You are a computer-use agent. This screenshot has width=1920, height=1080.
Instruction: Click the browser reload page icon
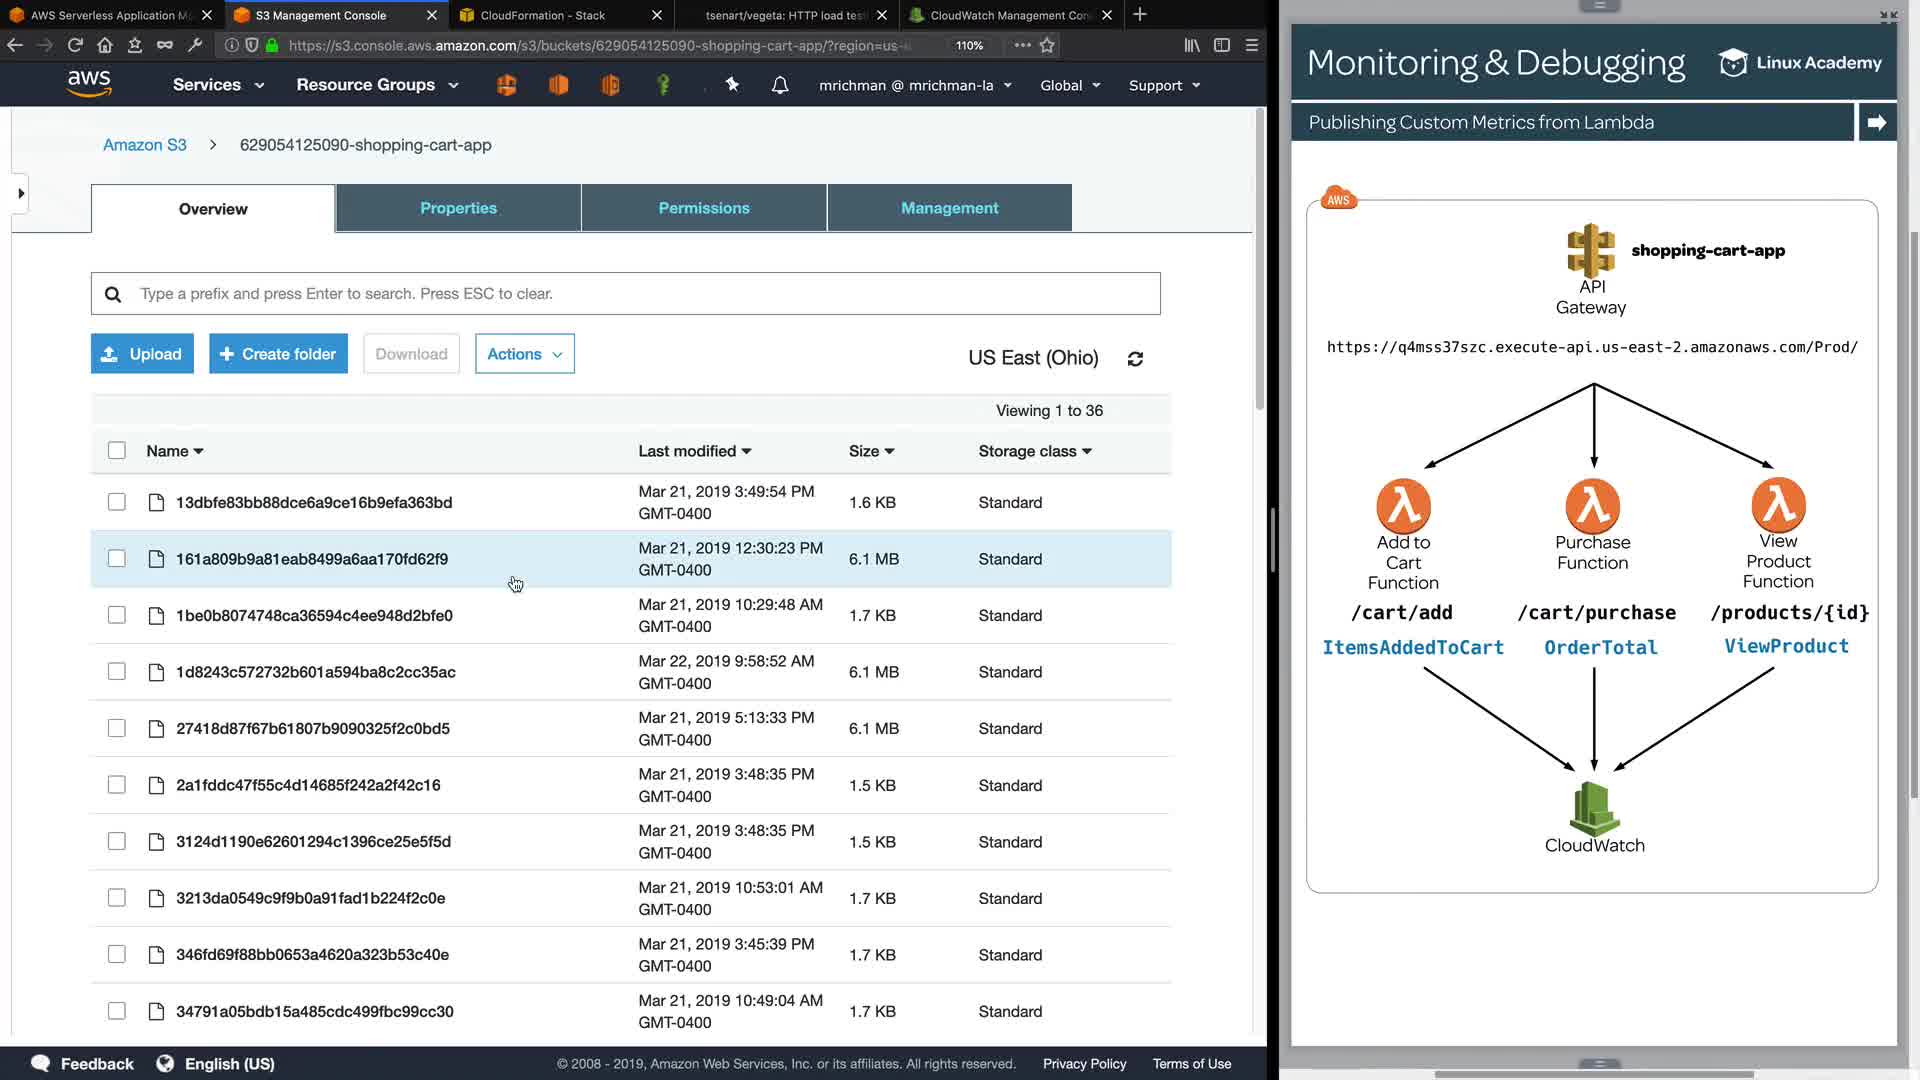75,45
